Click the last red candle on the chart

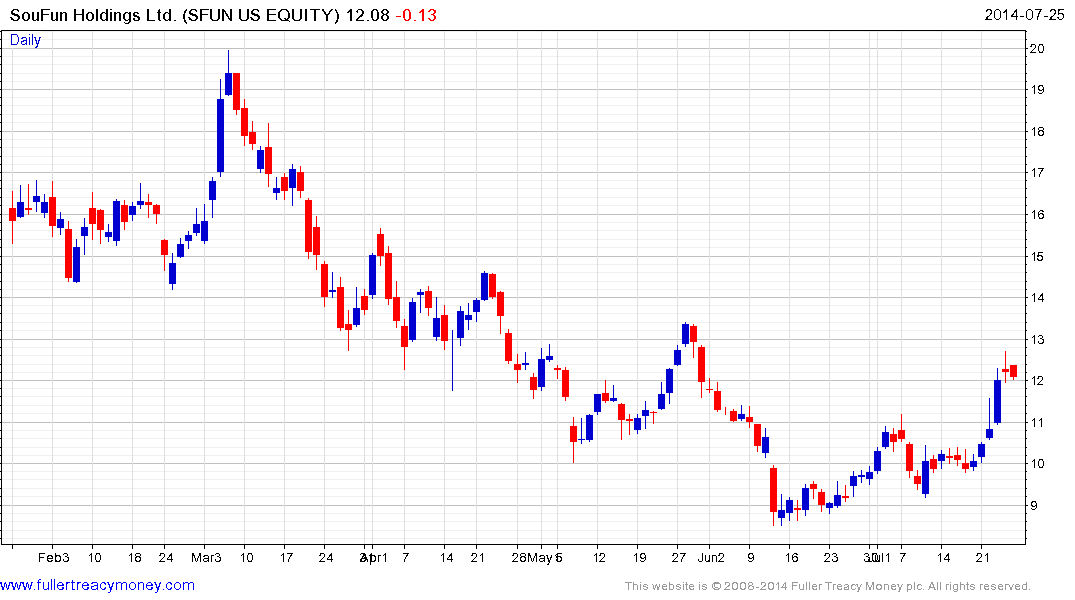pyautogui.click(x=1013, y=371)
